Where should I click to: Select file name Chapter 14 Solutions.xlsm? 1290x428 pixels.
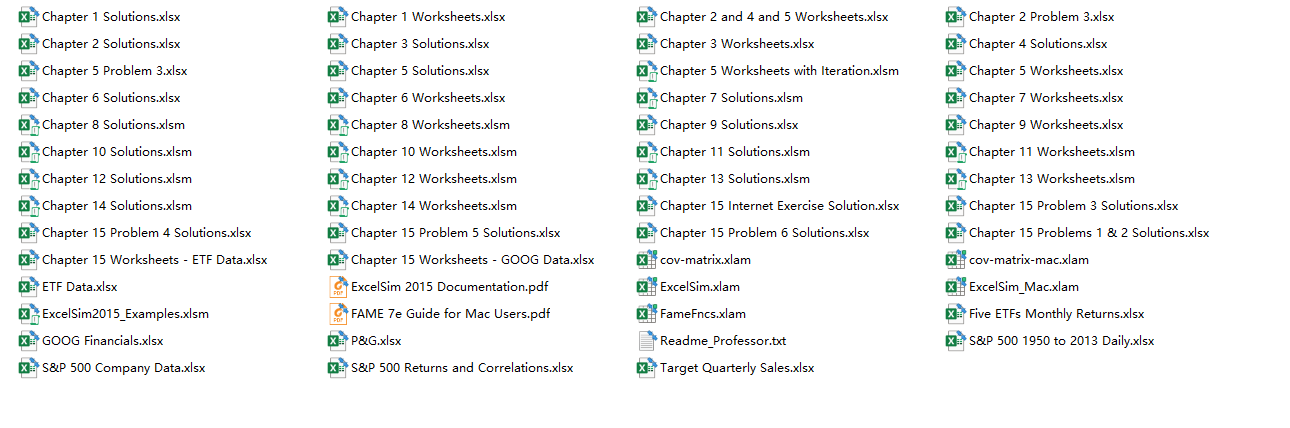[x=117, y=206]
